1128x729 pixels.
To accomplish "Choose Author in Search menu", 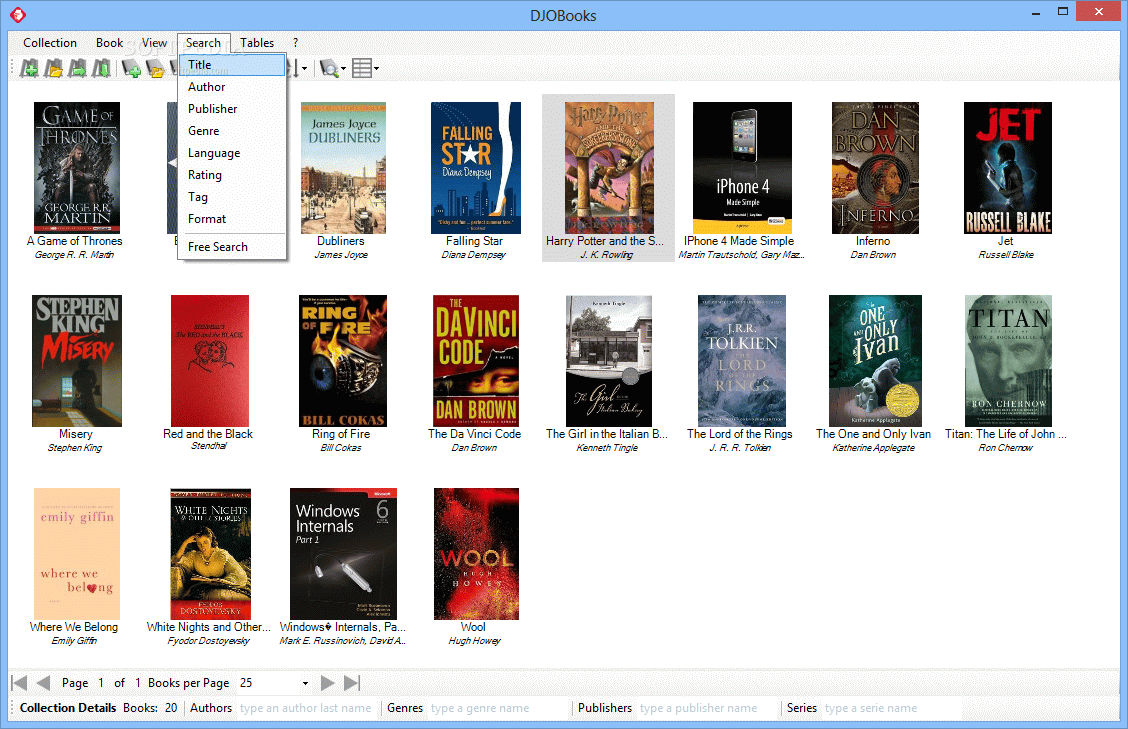I will click(232, 87).
